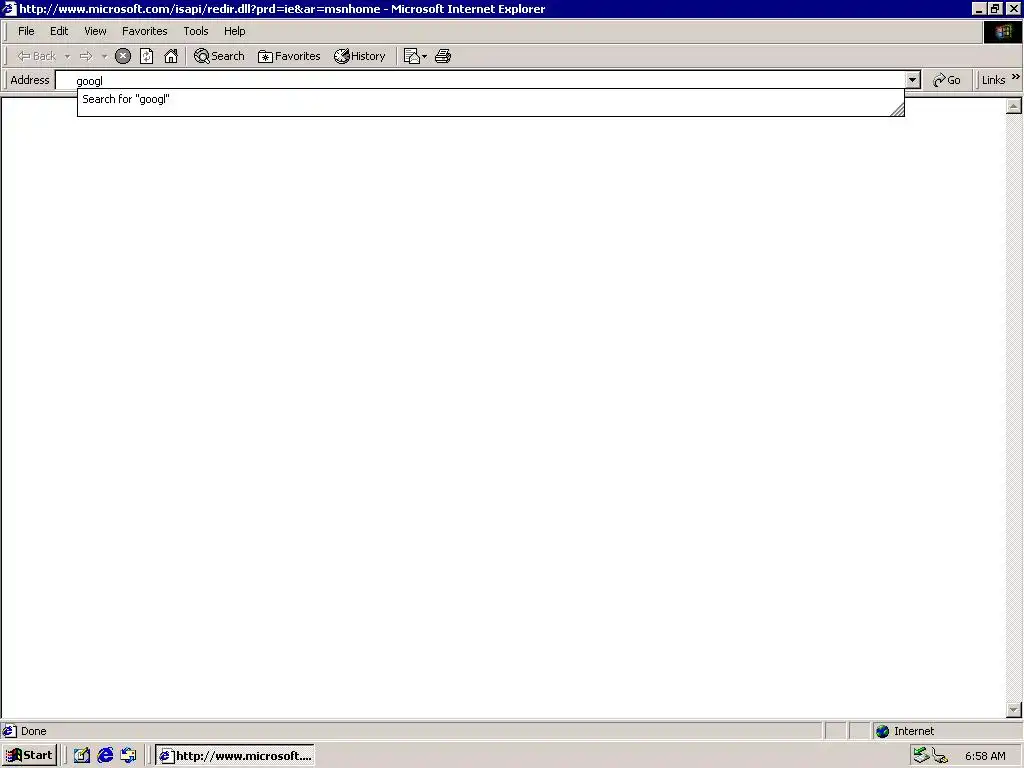Click the Internet zone globe icon

click(x=882, y=731)
